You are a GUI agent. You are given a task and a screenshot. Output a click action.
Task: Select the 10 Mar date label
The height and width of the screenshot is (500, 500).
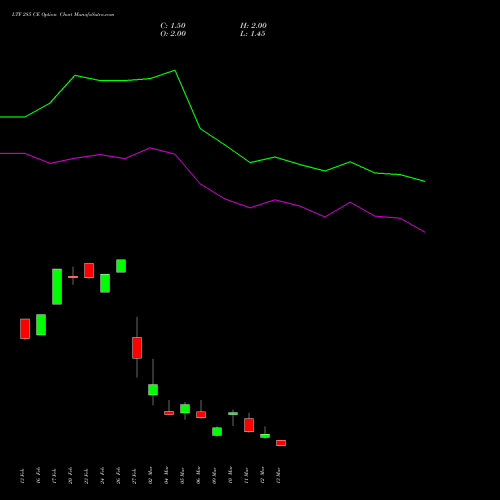[230, 475]
